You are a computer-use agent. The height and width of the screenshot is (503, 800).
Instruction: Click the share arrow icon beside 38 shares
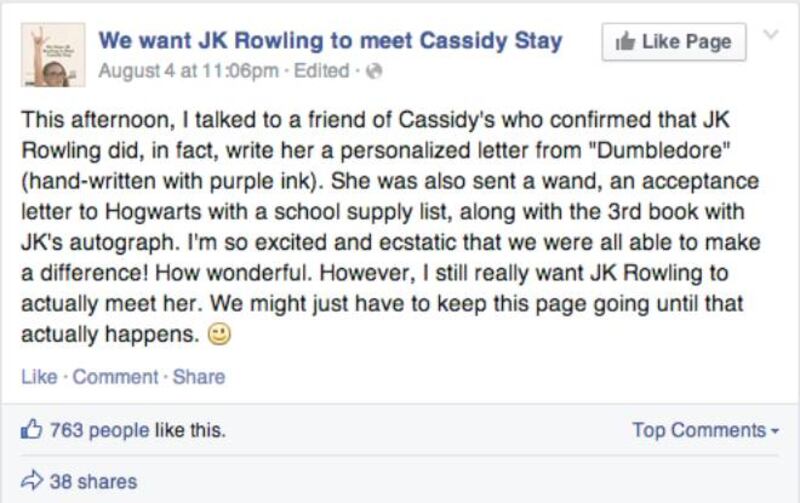[x=32, y=481]
